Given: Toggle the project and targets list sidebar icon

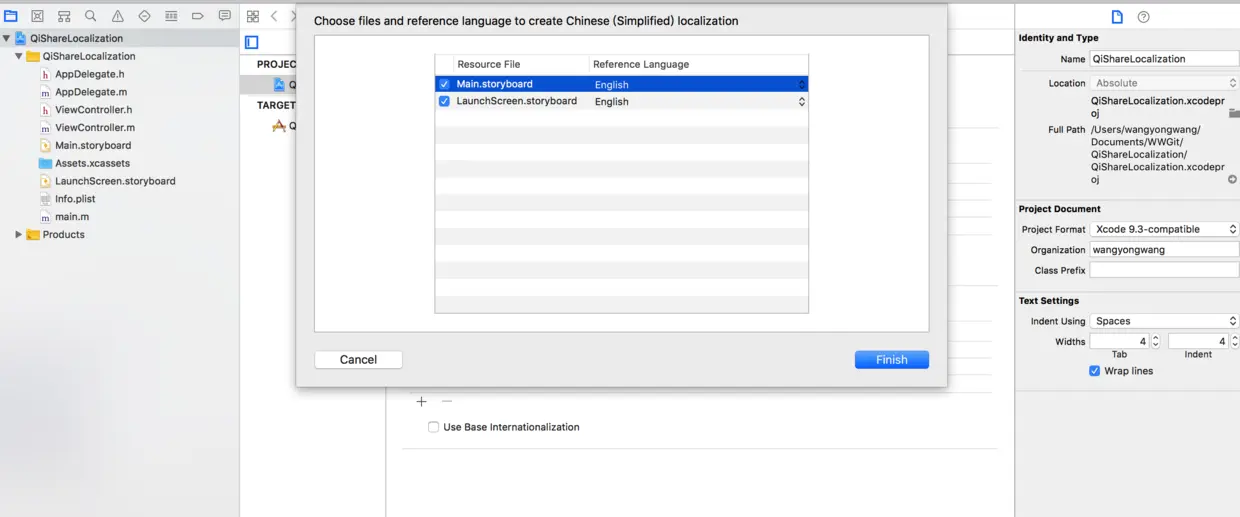Looking at the screenshot, I should pos(252,42).
